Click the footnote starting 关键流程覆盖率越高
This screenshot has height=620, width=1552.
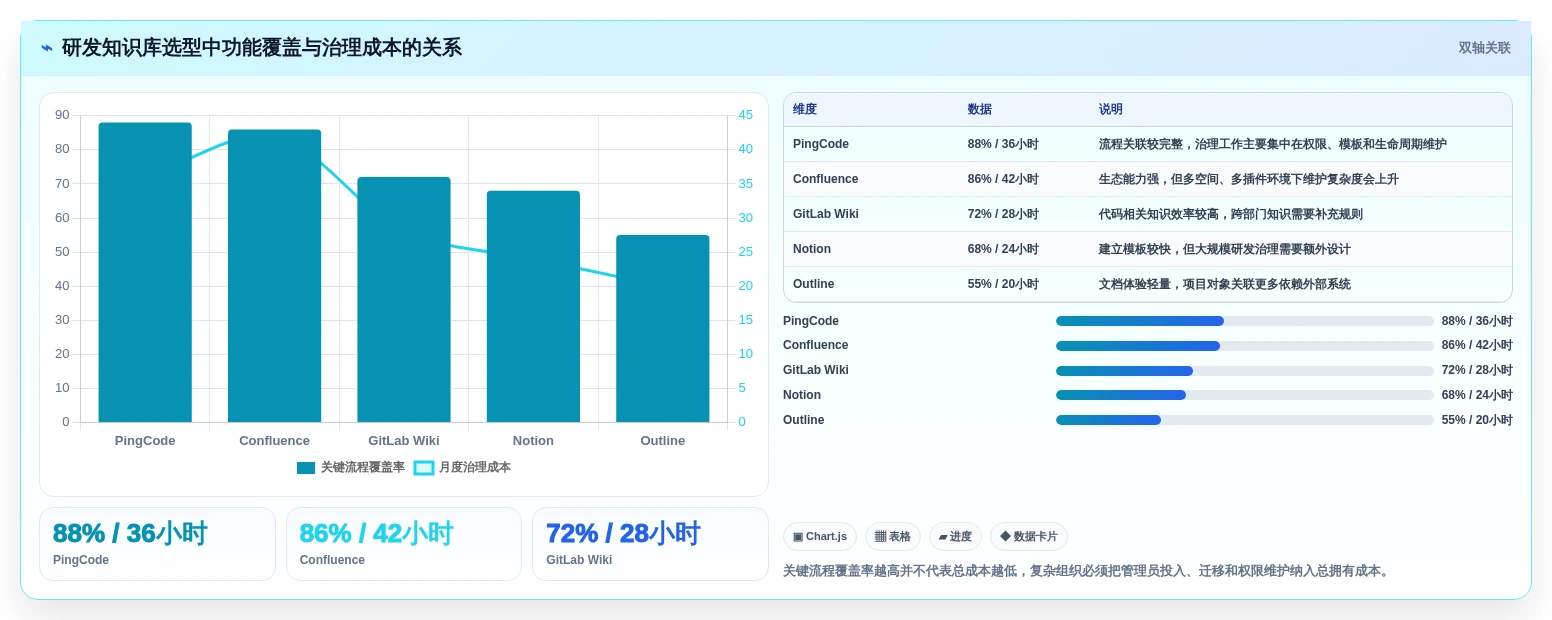(1087, 571)
